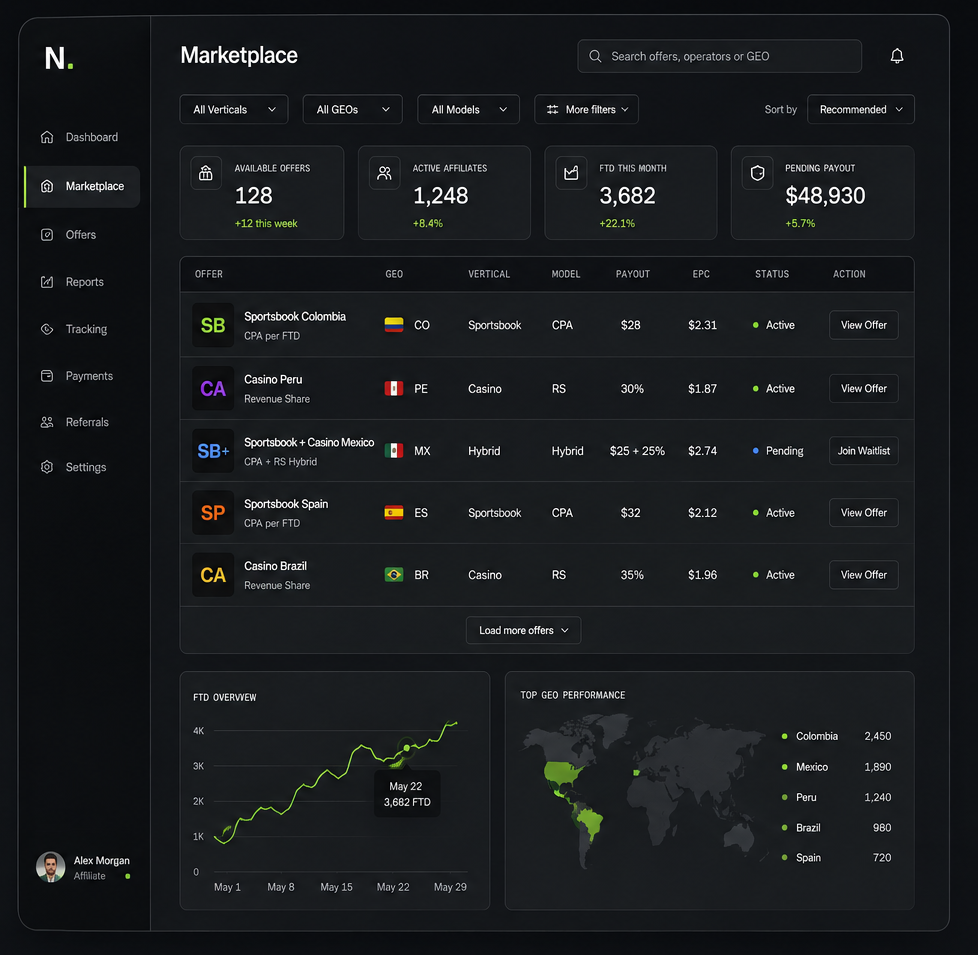View Offer for Sportsbook Colombia
978x955 pixels.
863,325
